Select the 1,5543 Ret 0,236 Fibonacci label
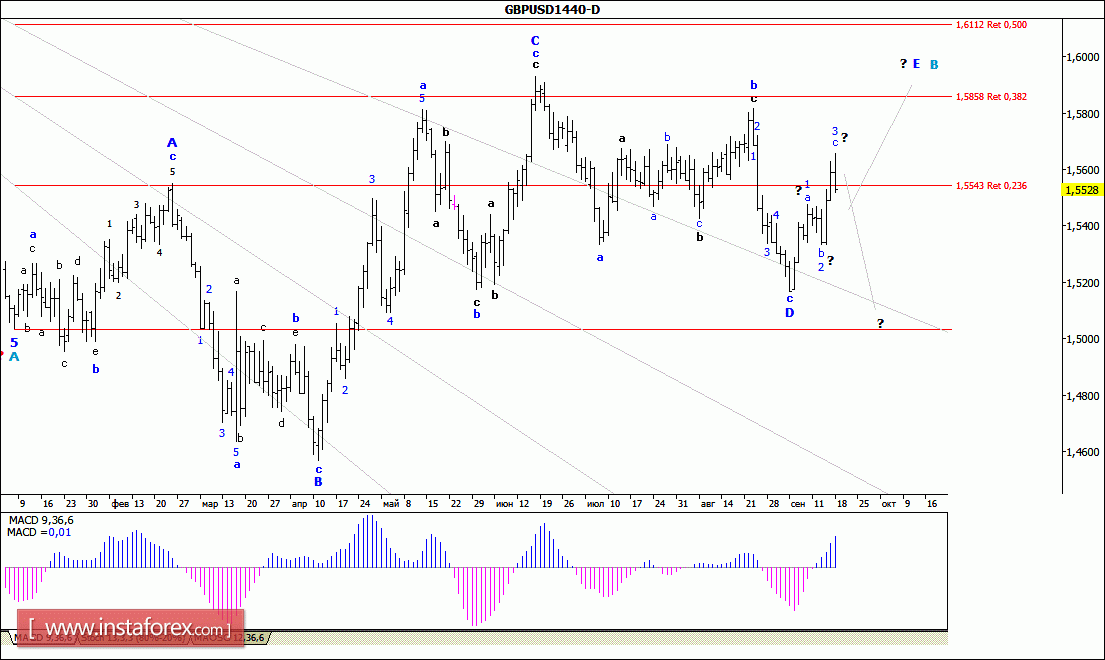1105x660 pixels. [x=991, y=186]
